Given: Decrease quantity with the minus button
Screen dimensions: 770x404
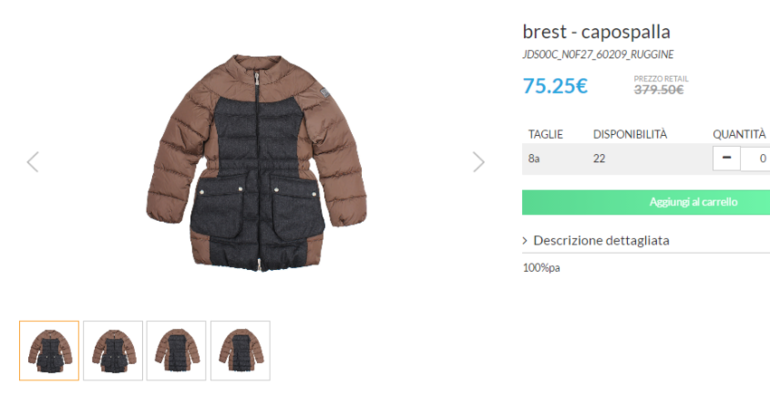Looking at the screenshot, I should click(x=726, y=158).
